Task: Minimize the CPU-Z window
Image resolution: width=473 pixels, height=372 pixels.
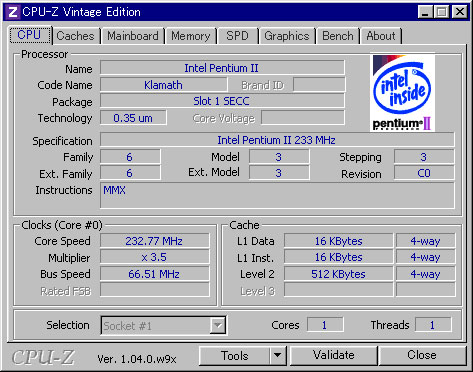Action: click(x=425, y=12)
